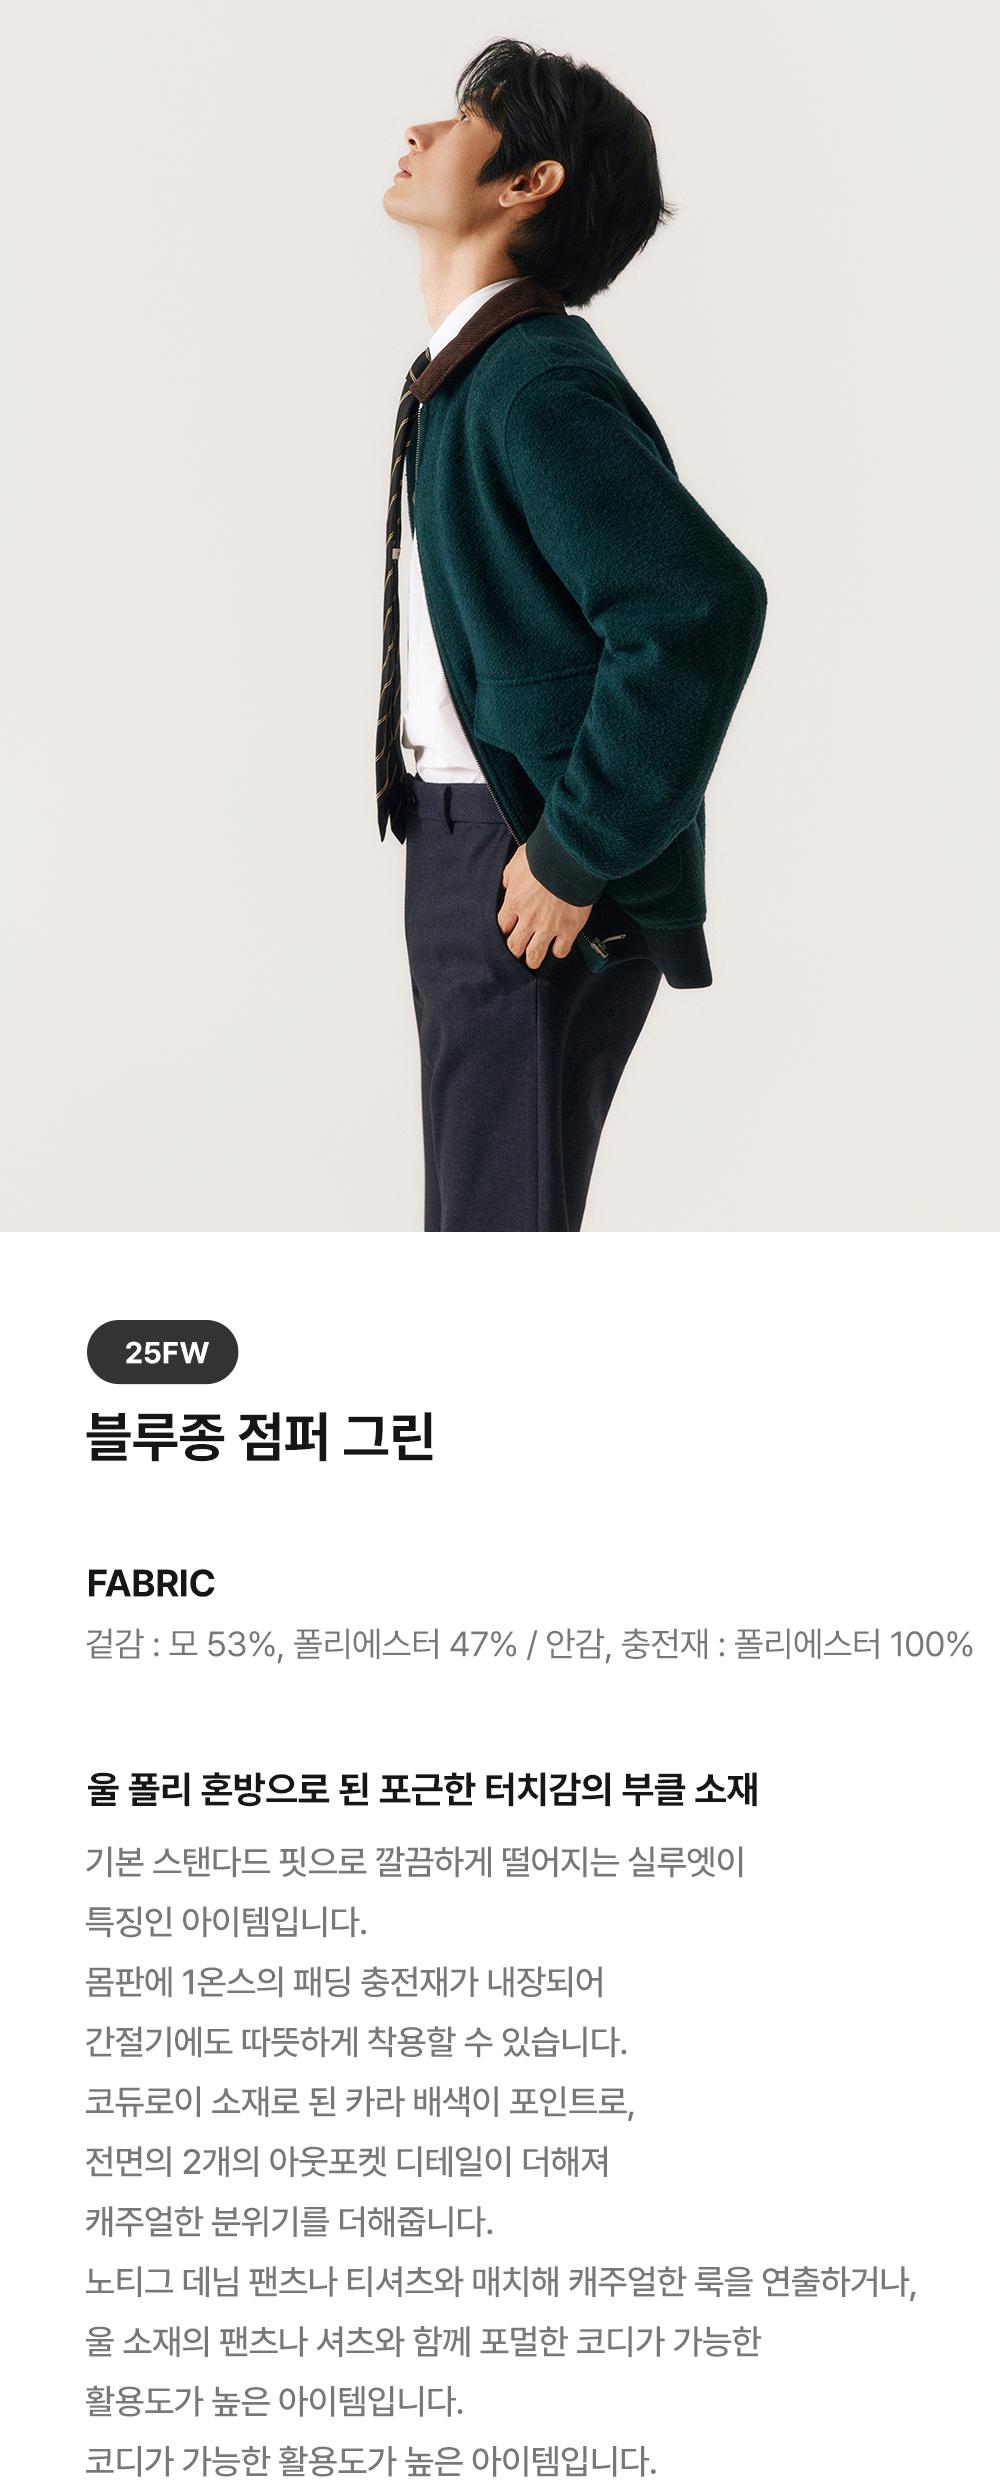Viewport: 1000px width, 2490px height.
Task: Click the line 몸판에 1온스의 패딩 충전재가
Action: (345, 1981)
